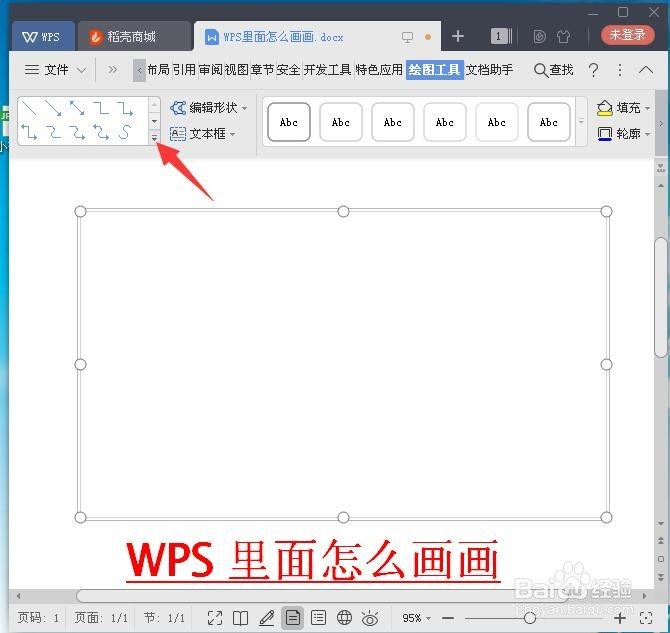The height and width of the screenshot is (633, 670).
Task: Switch to the WPS home tab
Action: [x=43, y=37]
